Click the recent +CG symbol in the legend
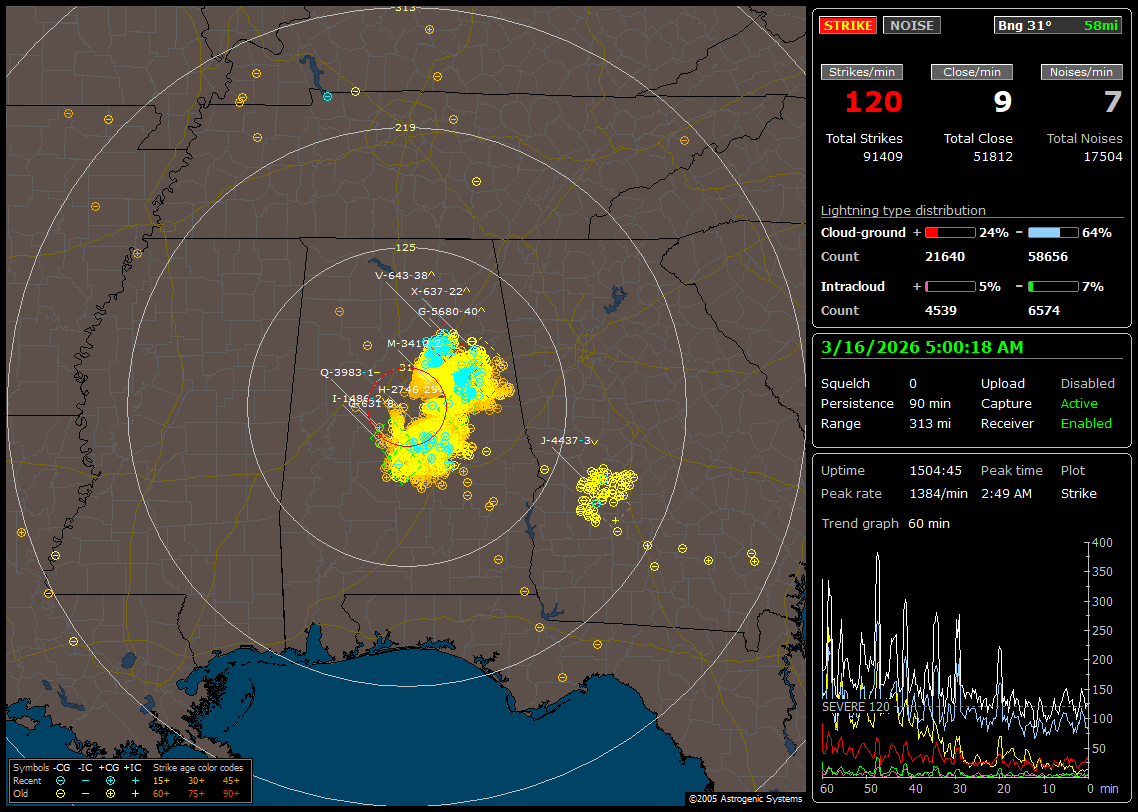Viewport: 1138px width, 812px height. pos(110,780)
